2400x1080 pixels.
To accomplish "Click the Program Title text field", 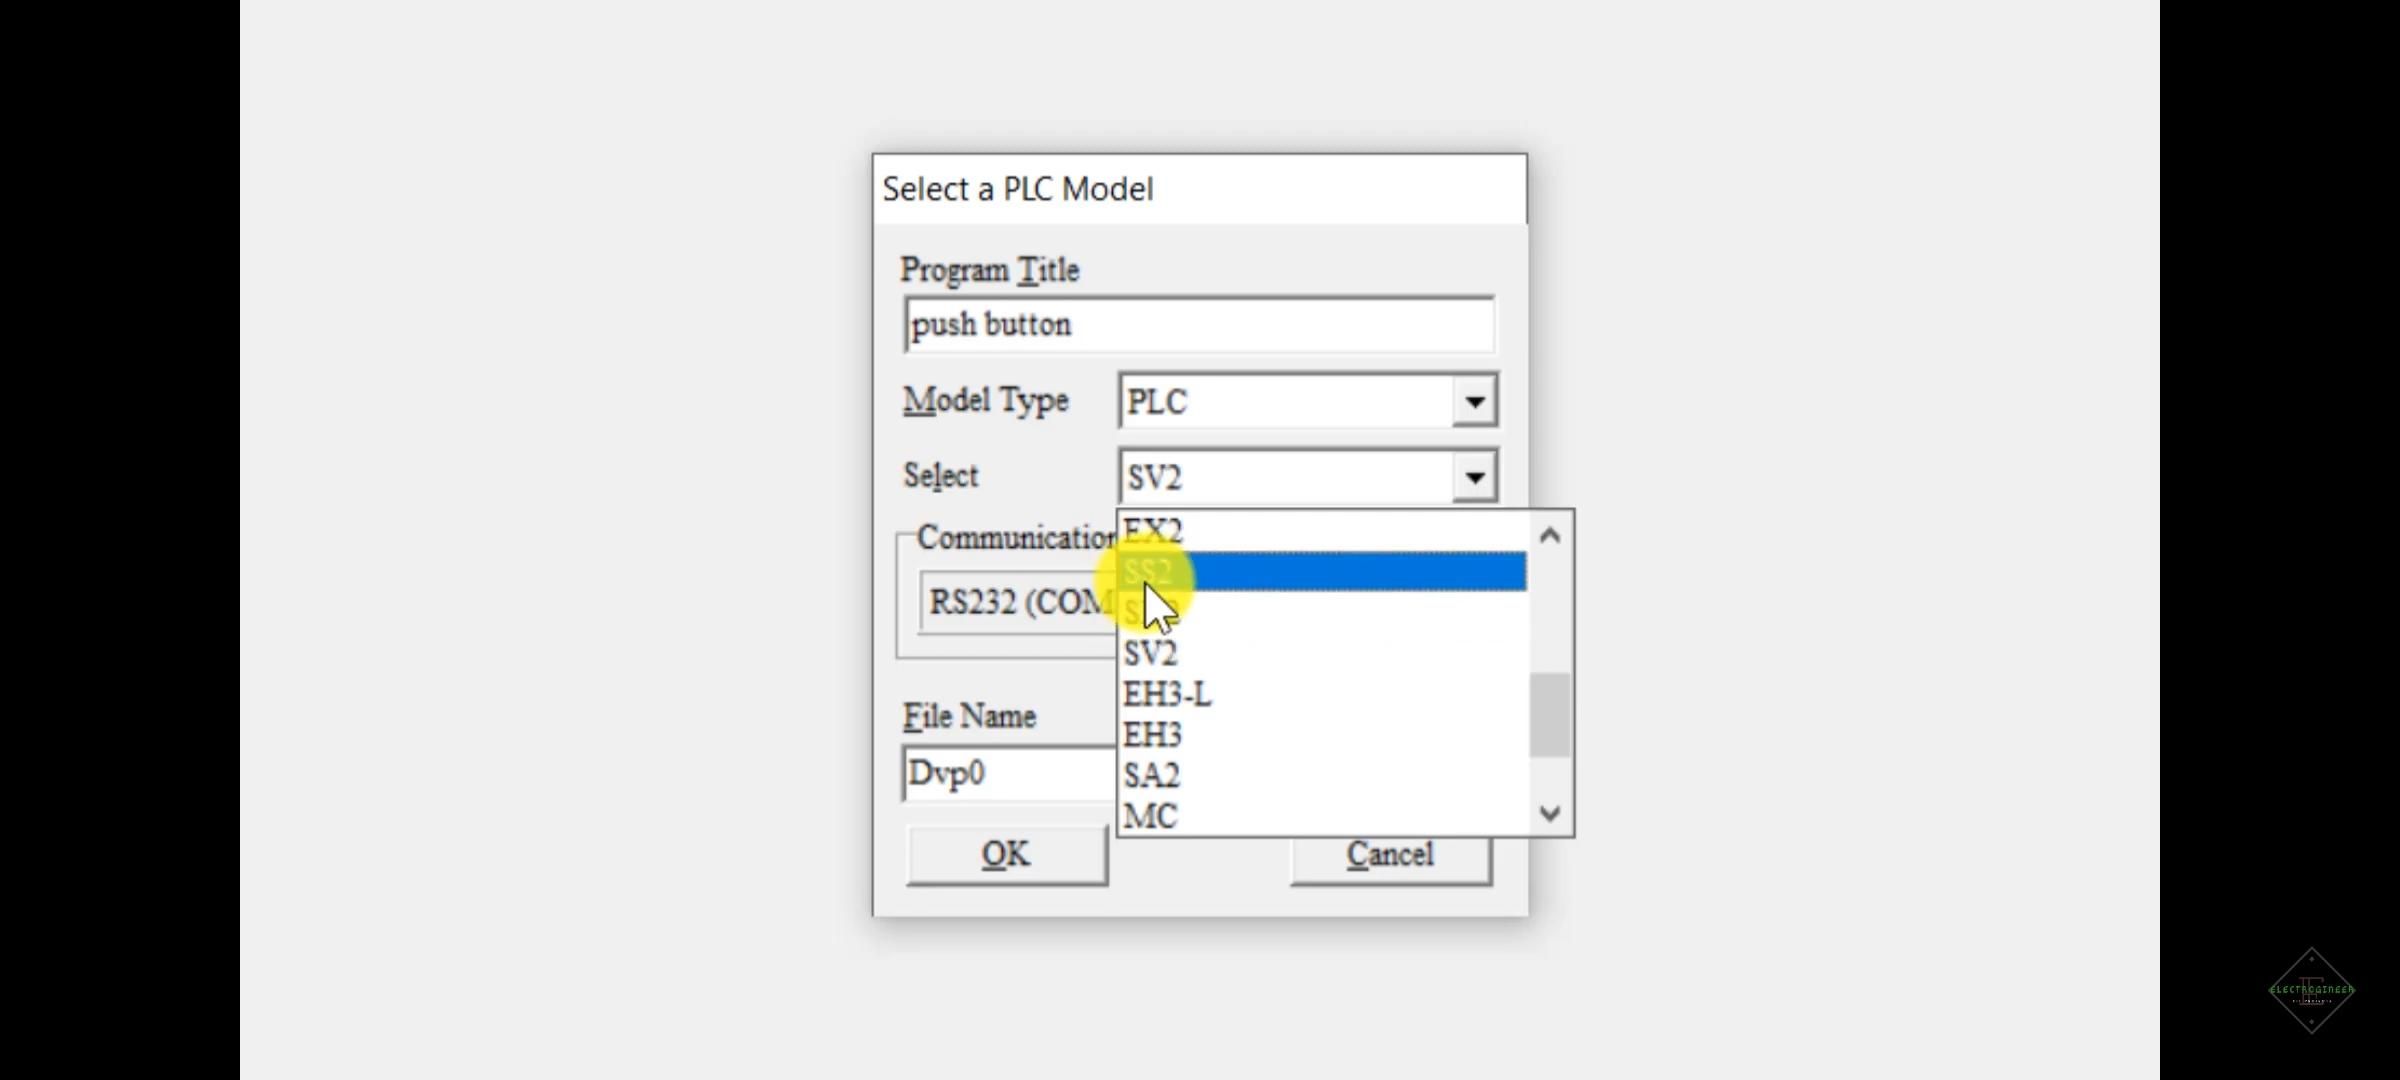I will [1198, 325].
